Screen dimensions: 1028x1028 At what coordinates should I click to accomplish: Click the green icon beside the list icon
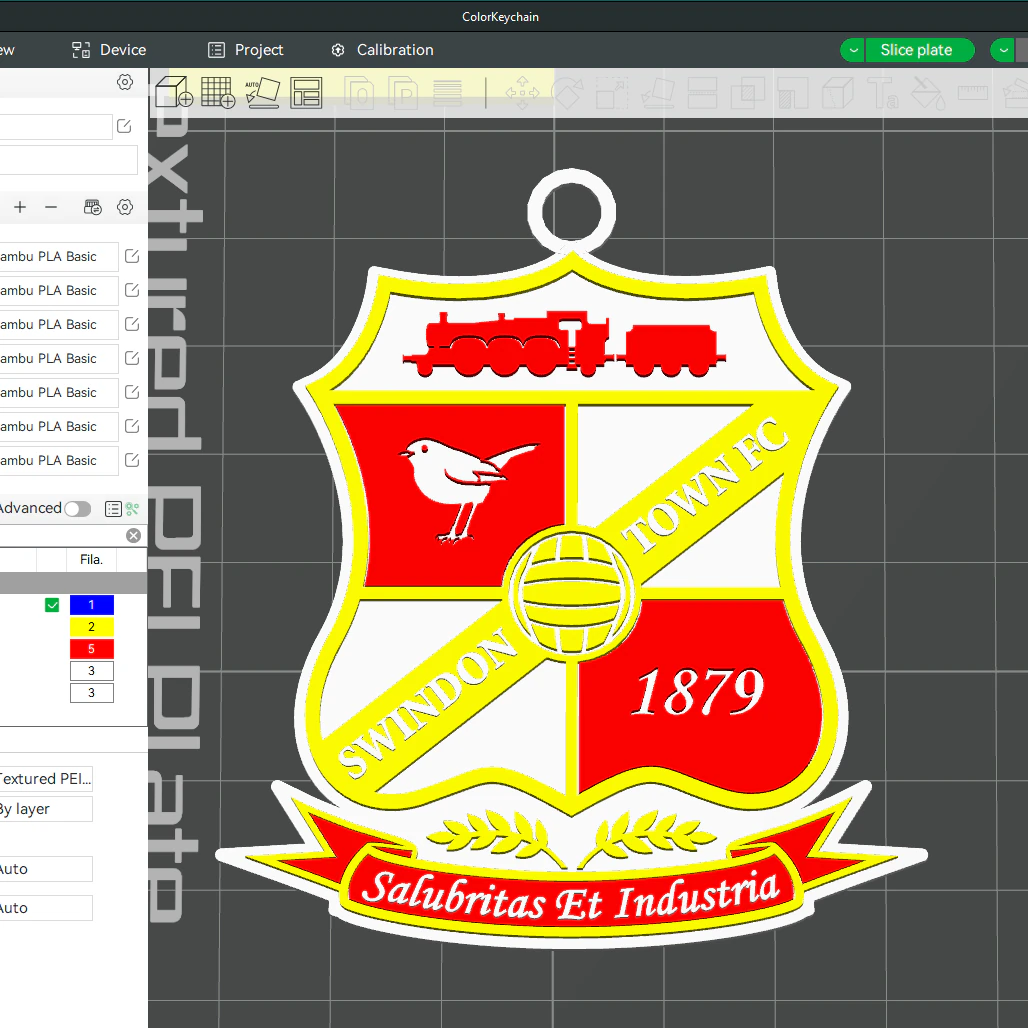(x=132, y=509)
